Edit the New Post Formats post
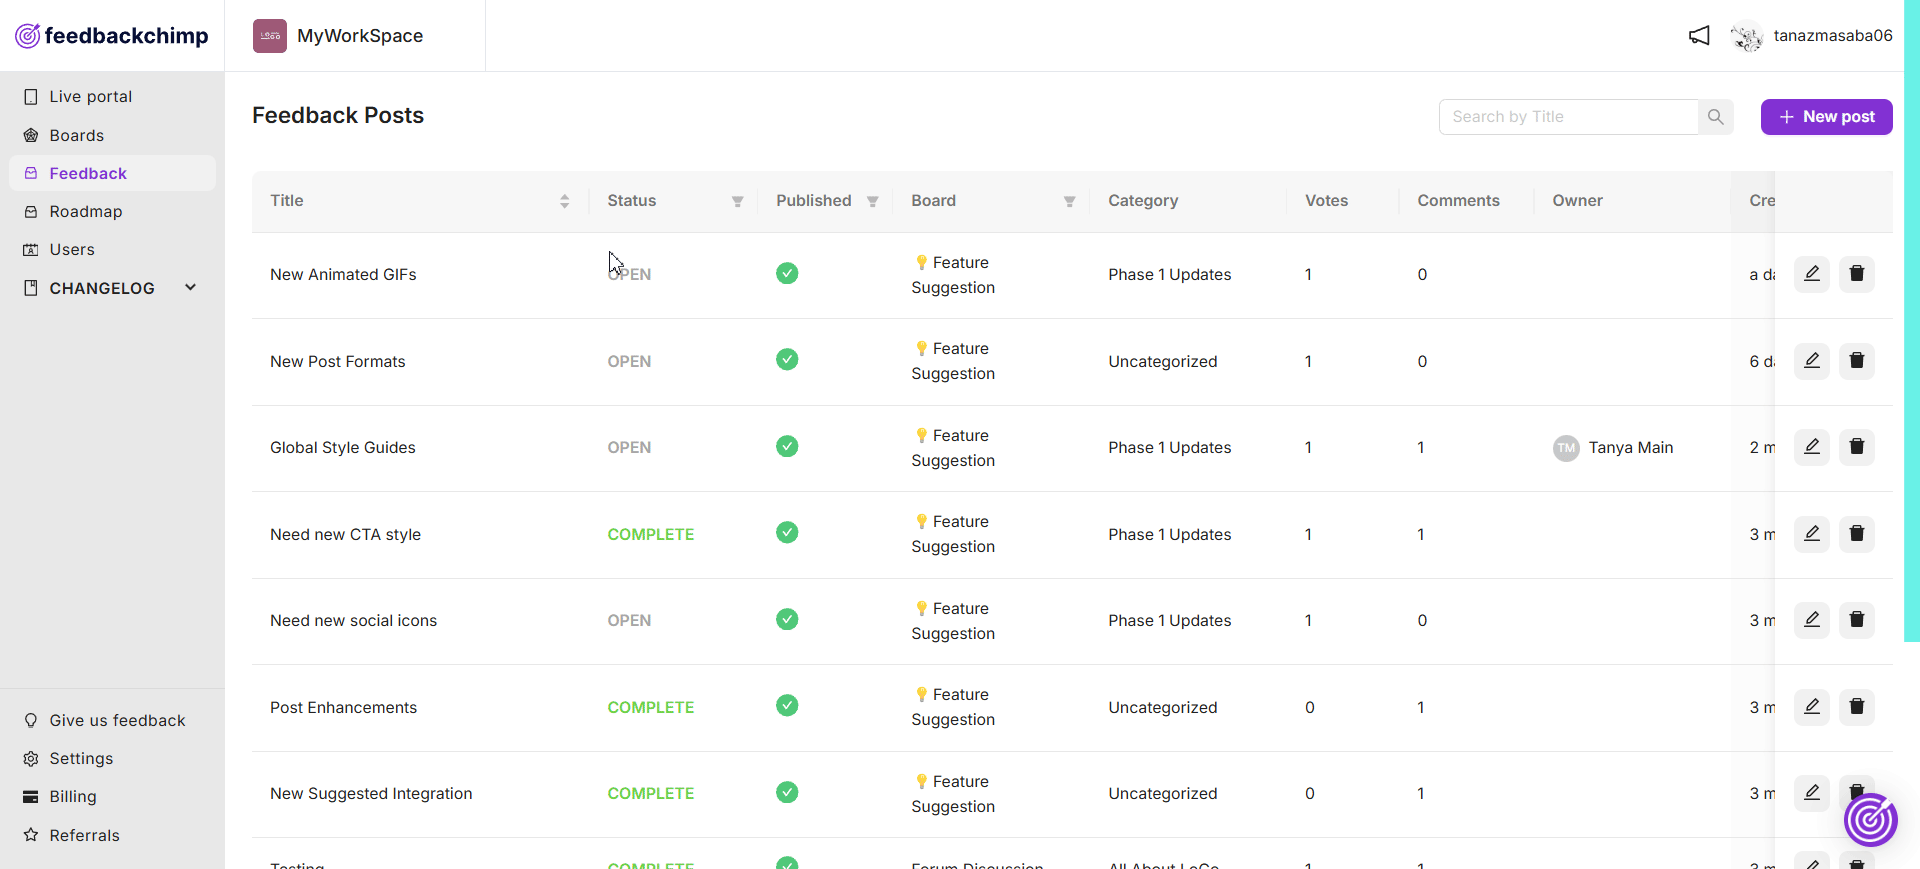 pos(1812,361)
